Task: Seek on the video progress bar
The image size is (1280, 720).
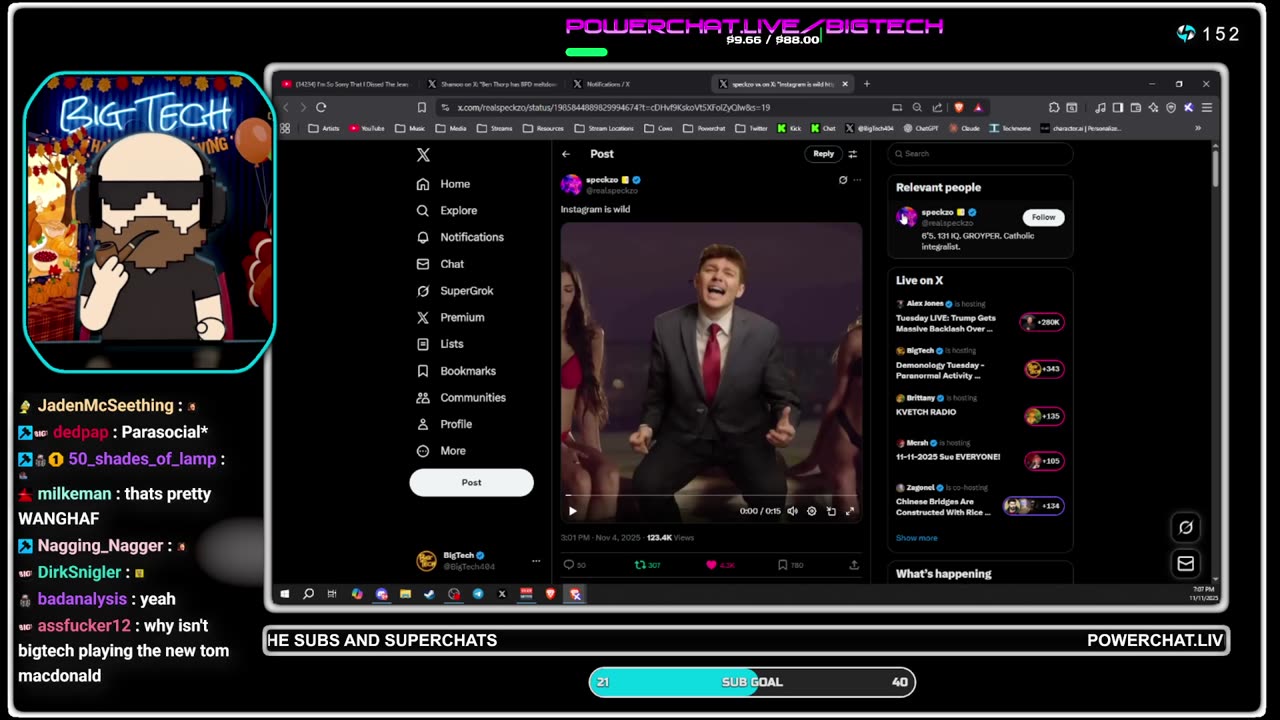Action: pyautogui.click(x=711, y=495)
